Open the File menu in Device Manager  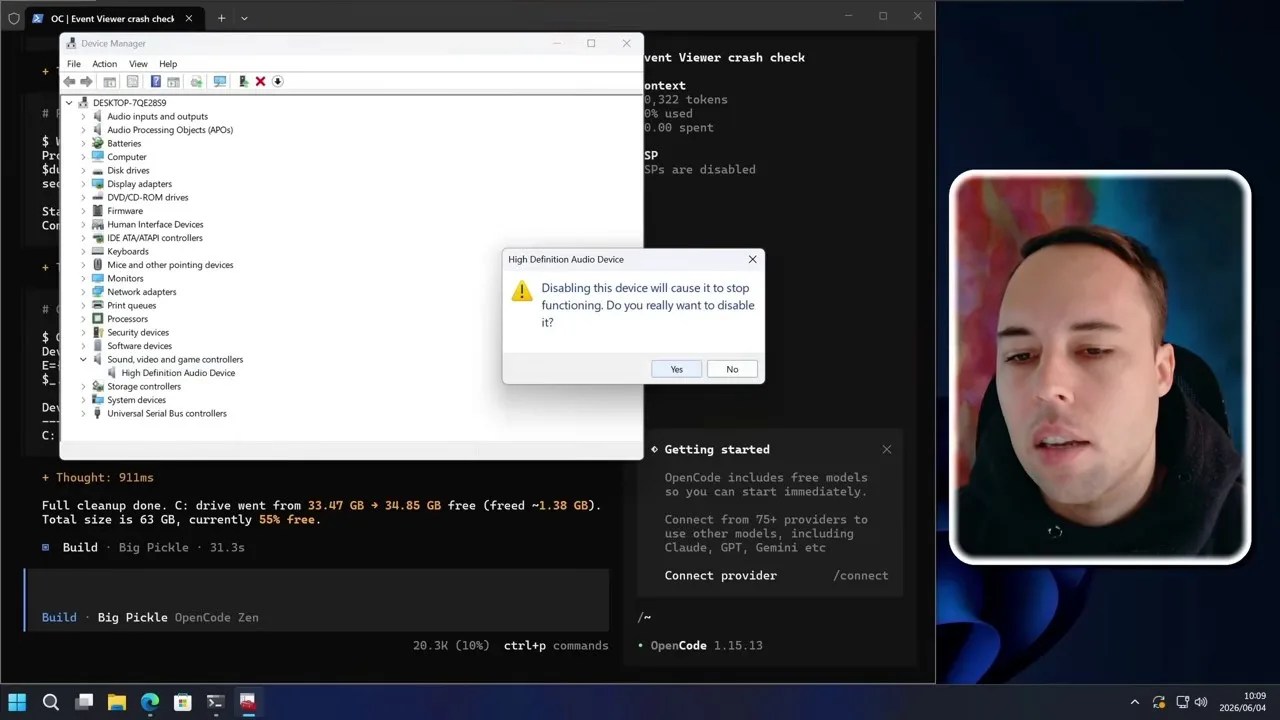(x=74, y=64)
